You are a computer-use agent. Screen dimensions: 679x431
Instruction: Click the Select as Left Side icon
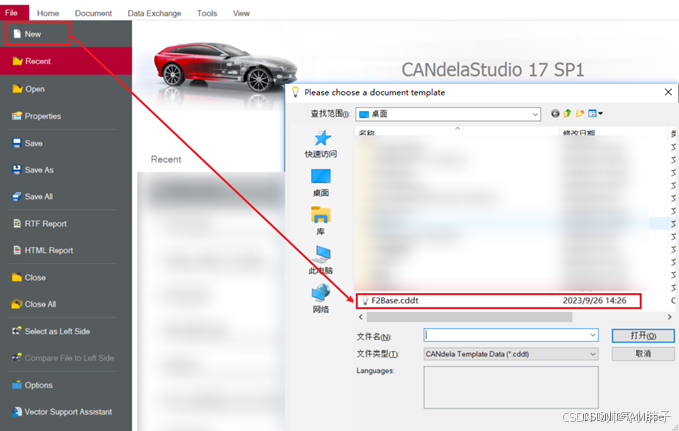click(x=17, y=331)
